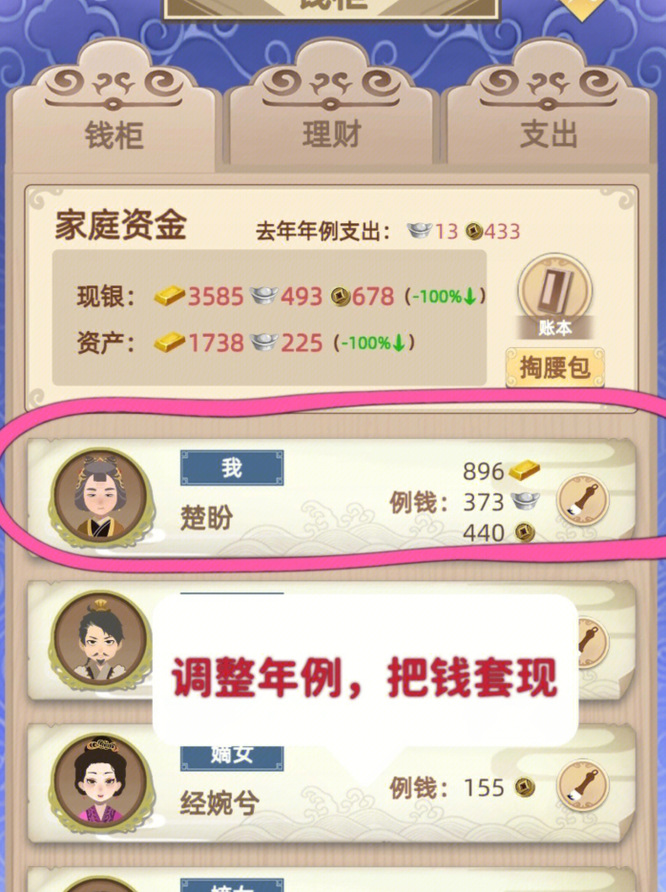Image resolution: width=666 pixels, height=892 pixels.
Task: Tap the brush icon beside second family member
Action: 592,643
